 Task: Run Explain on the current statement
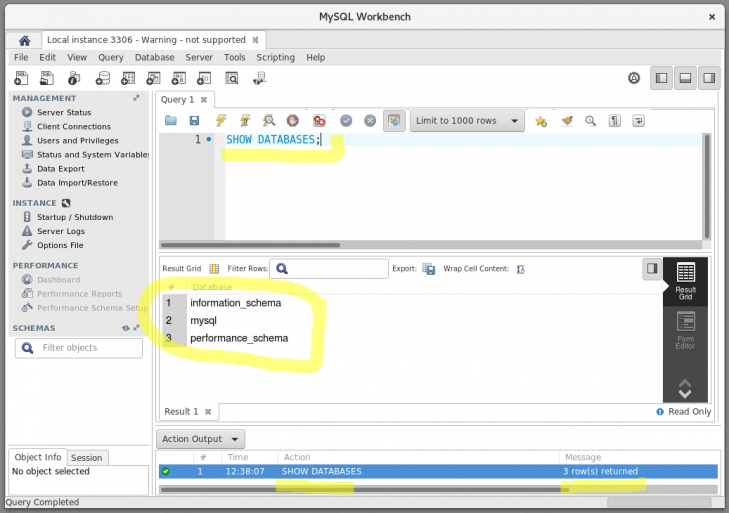point(269,121)
